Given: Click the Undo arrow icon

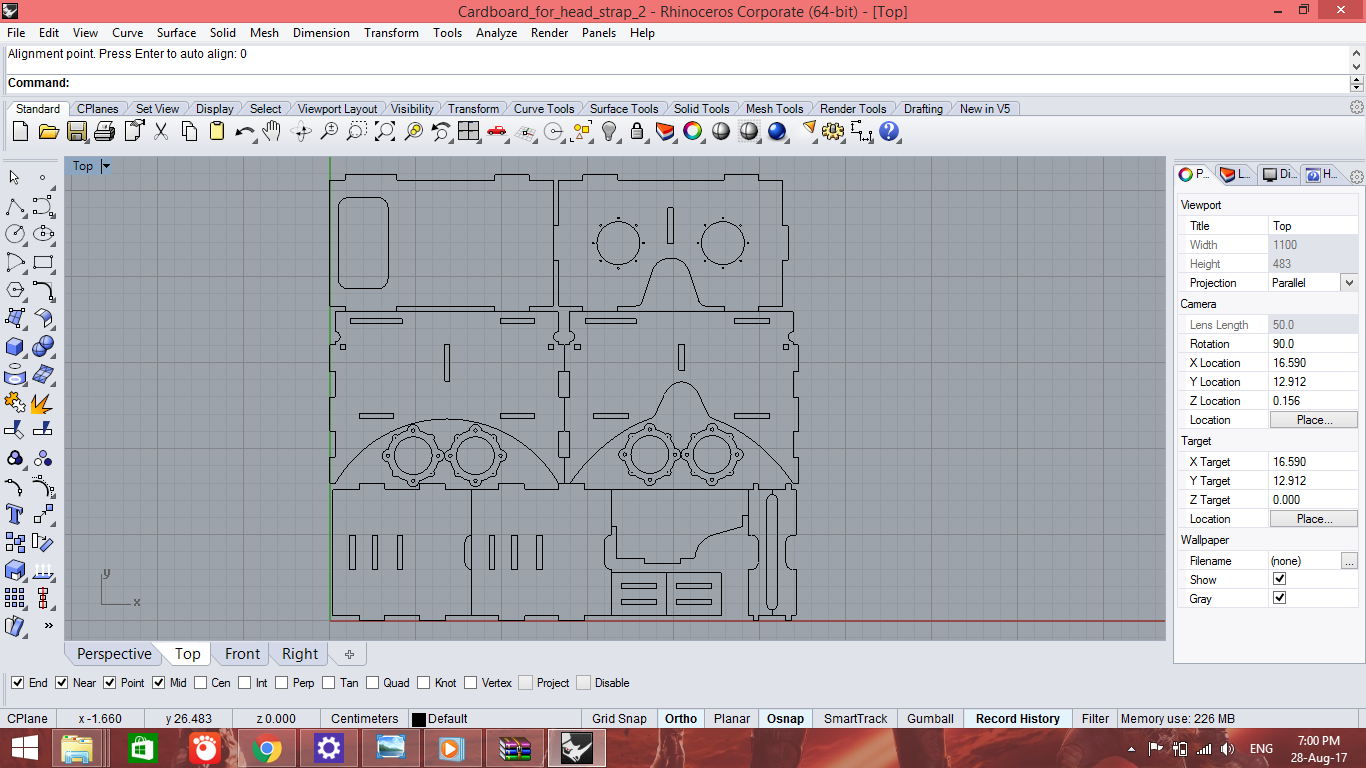Looking at the screenshot, I should click(x=245, y=131).
